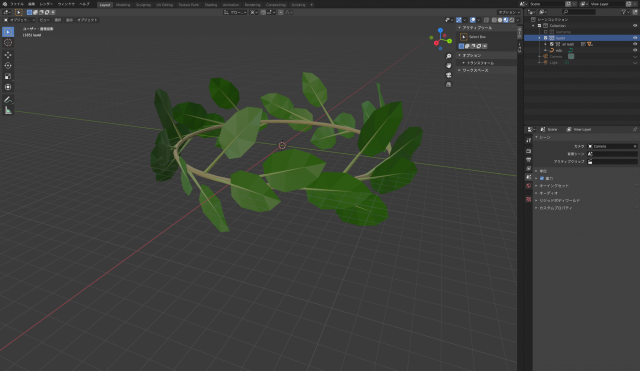Image resolution: width=640 pixels, height=371 pixels.
Task: Click the red X axis on navigation gizmo
Action: [x=436, y=43]
